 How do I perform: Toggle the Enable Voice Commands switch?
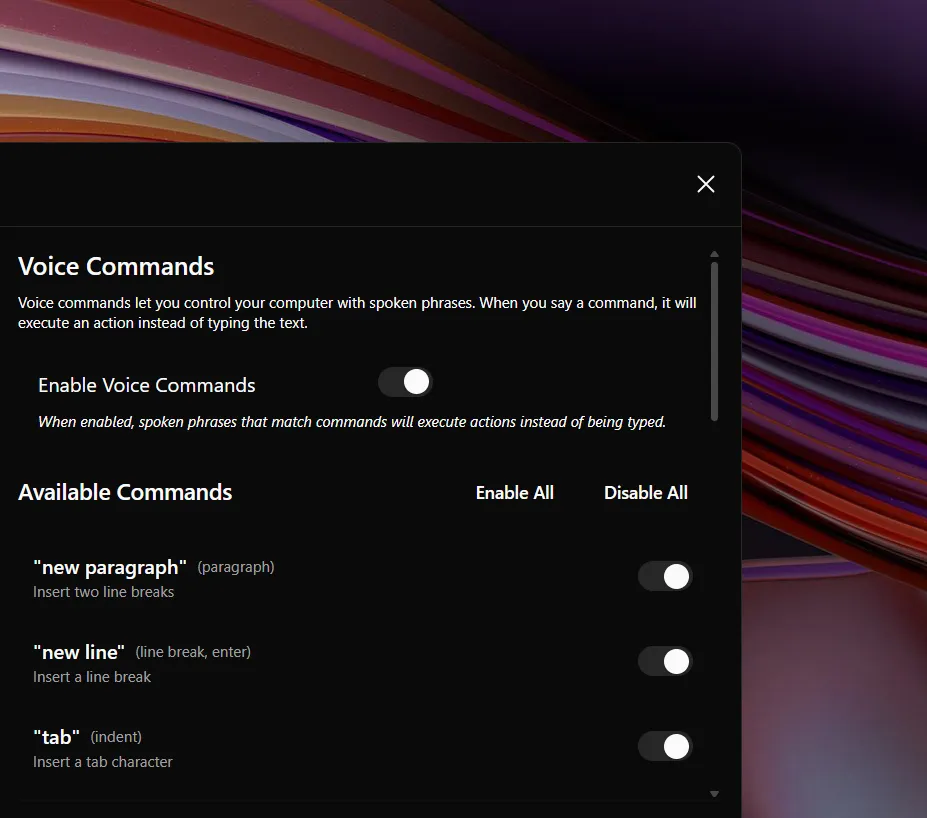pos(405,382)
